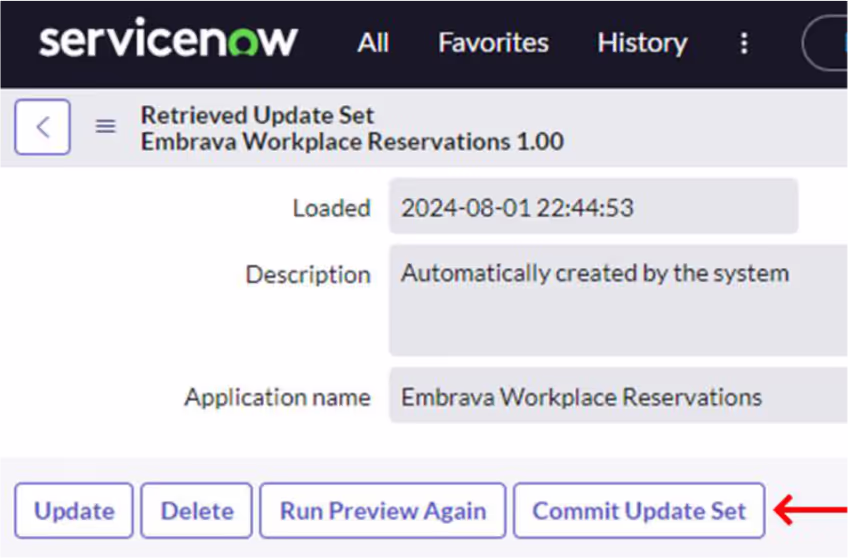Screen dimensions: 848x558
Task: Click the Loaded label
Action: point(332,208)
